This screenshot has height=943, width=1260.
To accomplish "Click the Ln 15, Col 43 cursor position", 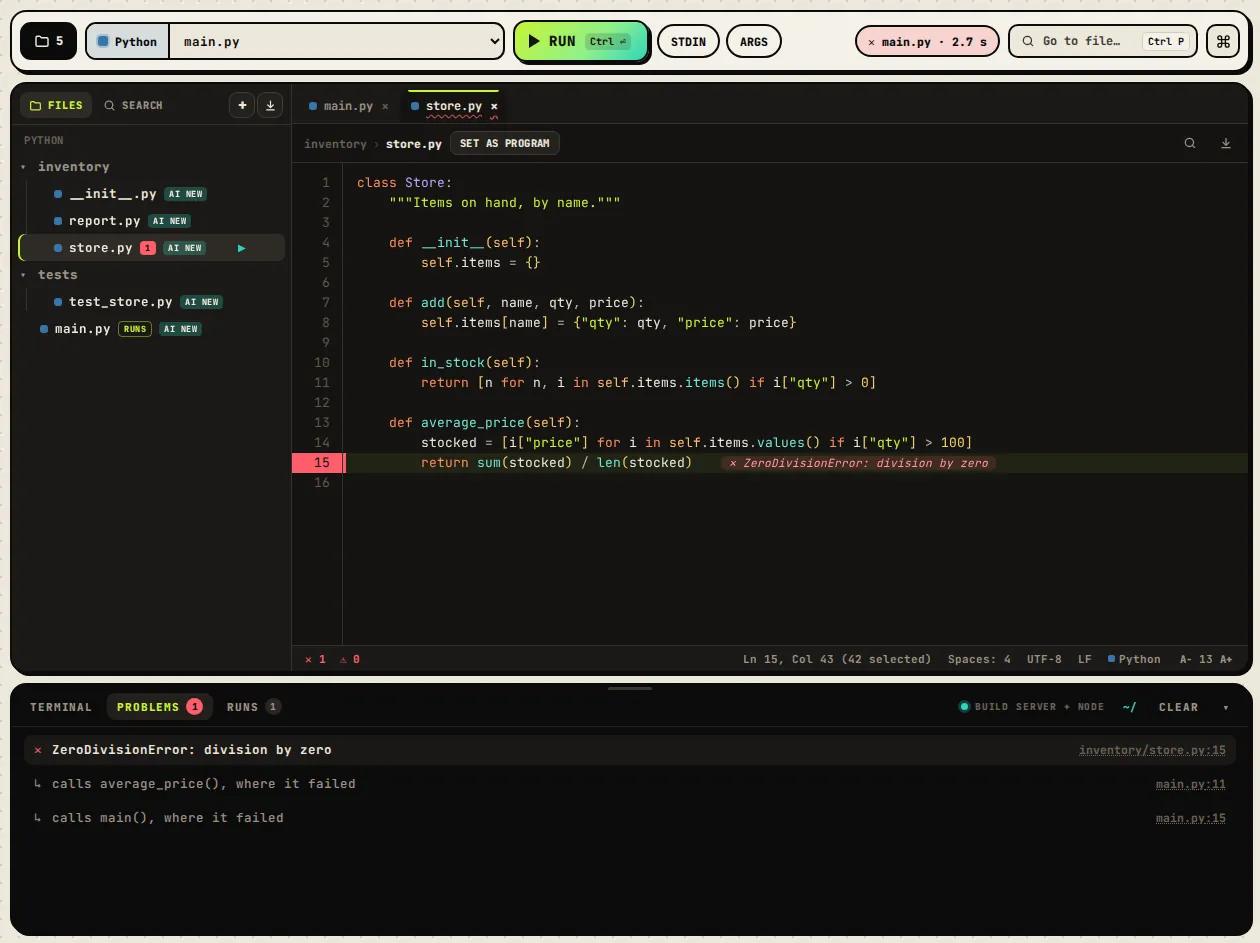I will [836, 659].
